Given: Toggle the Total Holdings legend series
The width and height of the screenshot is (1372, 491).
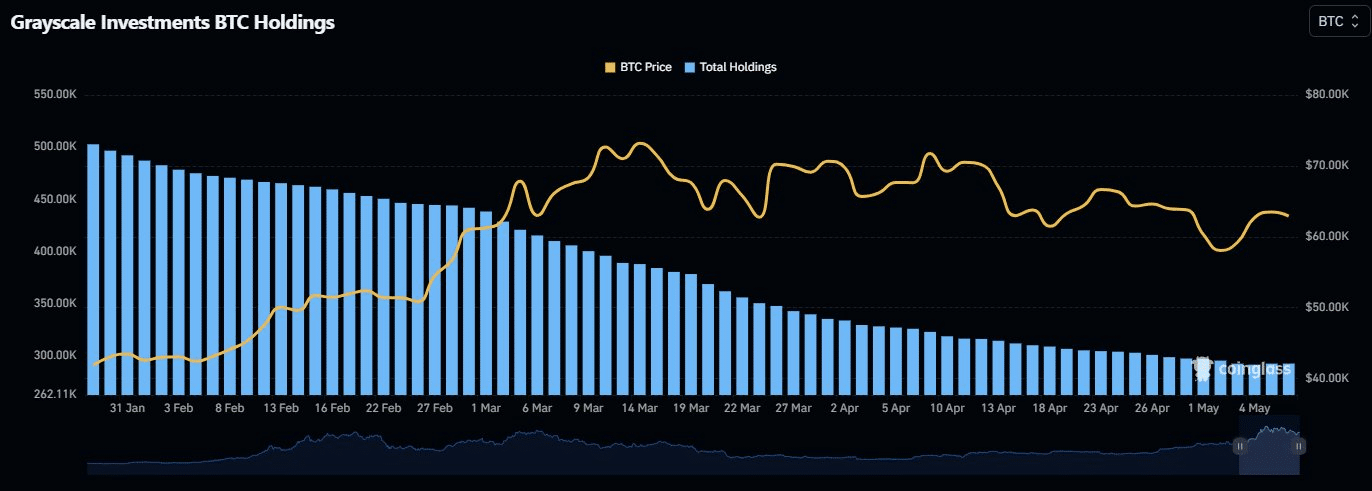Looking at the screenshot, I should pyautogui.click(x=730, y=67).
